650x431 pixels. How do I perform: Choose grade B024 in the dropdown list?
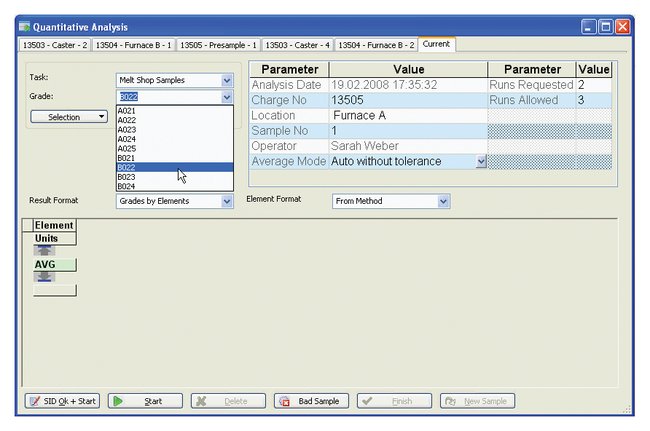pos(127,186)
